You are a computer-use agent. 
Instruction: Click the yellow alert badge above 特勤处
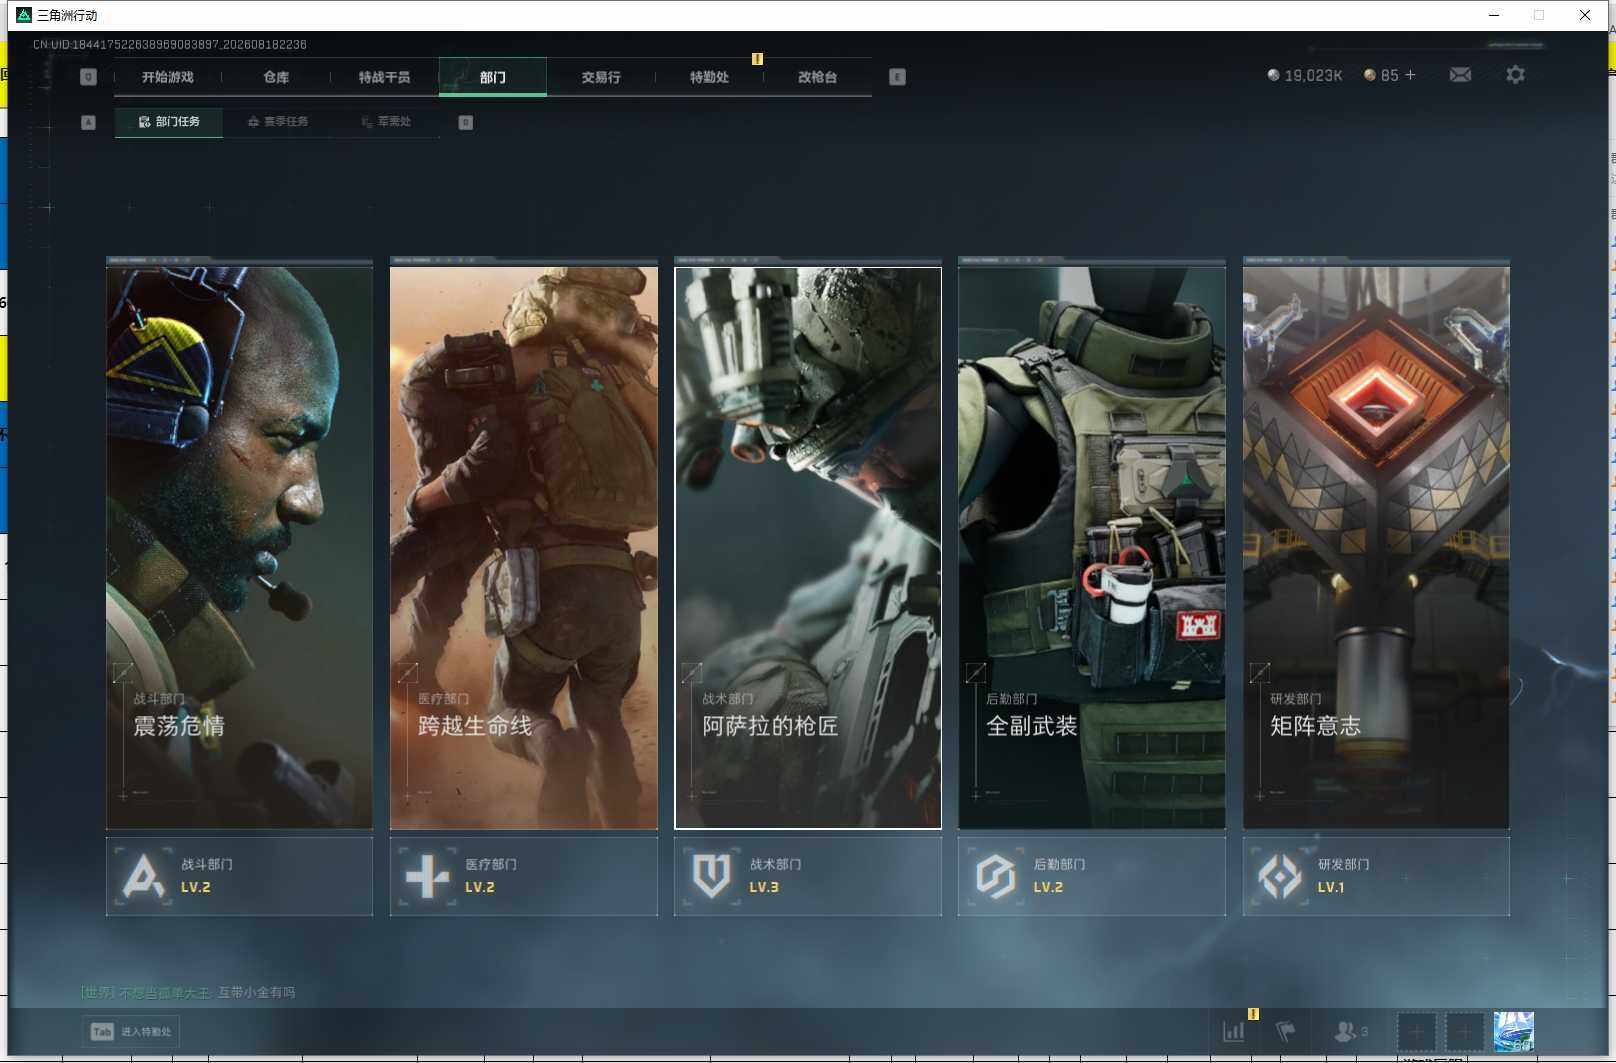(757, 59)
